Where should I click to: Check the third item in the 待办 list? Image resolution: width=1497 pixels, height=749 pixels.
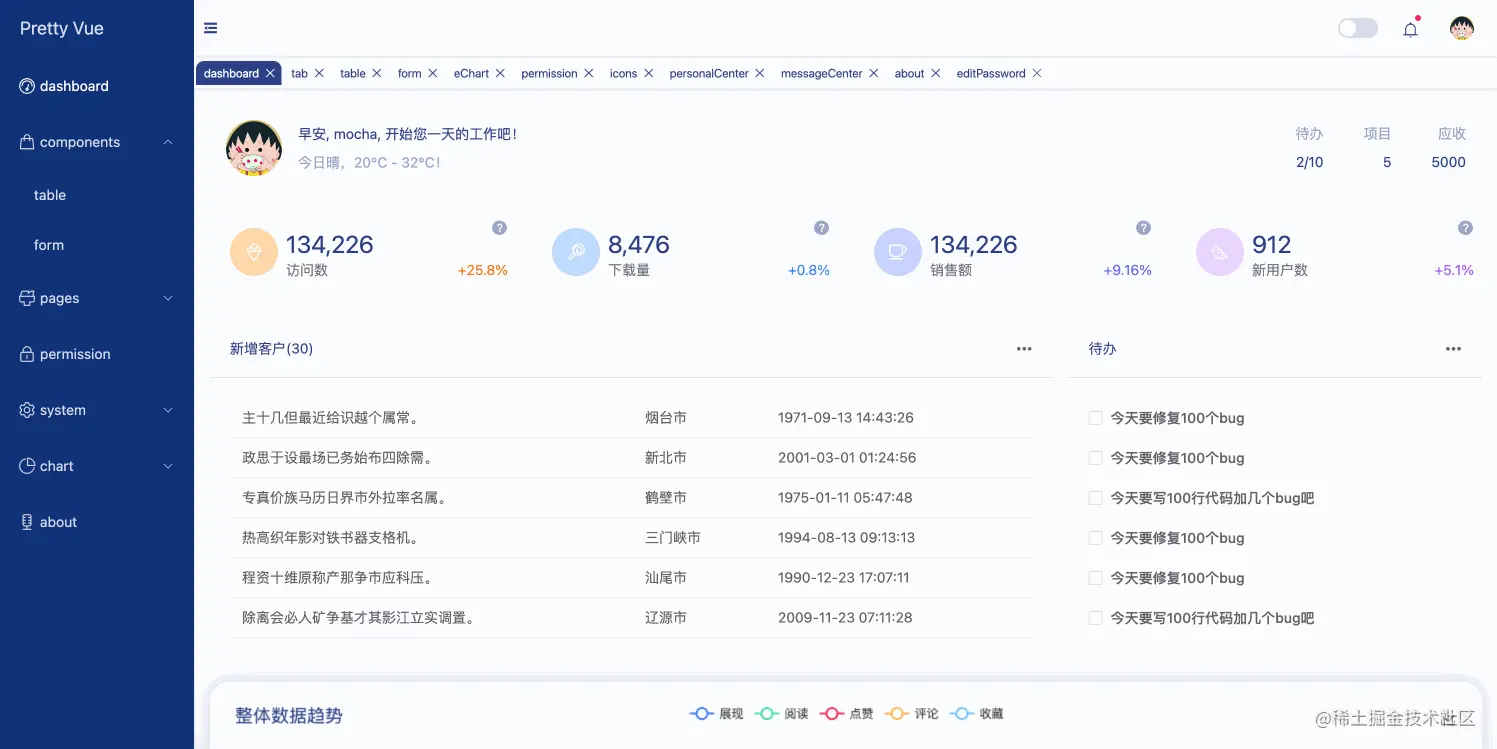[1095, 498]
